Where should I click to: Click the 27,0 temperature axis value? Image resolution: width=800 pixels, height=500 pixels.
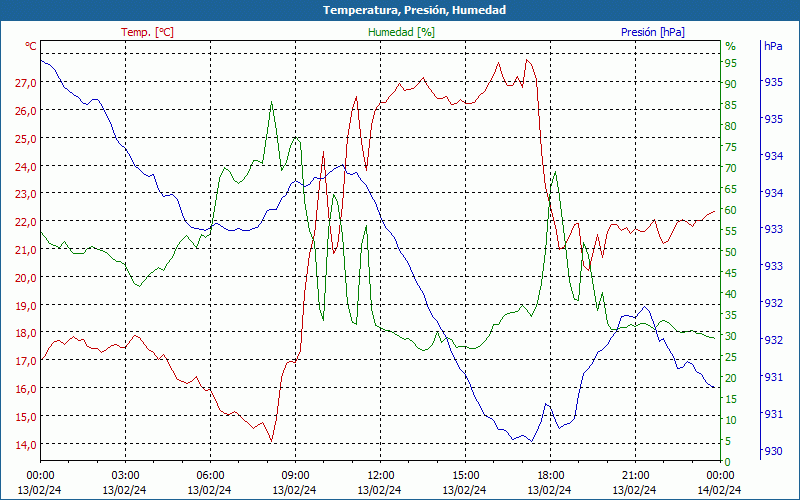click(x=26, y=83)
